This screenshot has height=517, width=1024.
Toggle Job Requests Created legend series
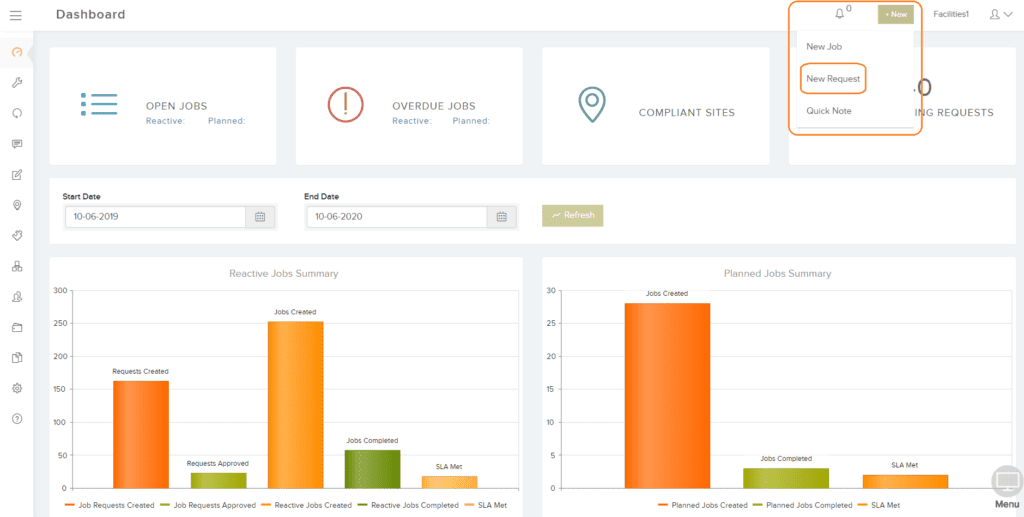coord(110,505)
